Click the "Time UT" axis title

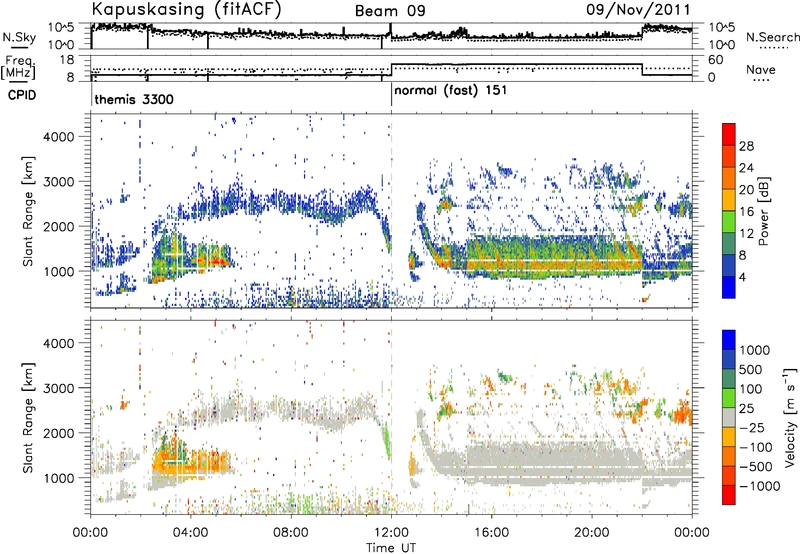[x=391, y=548]
